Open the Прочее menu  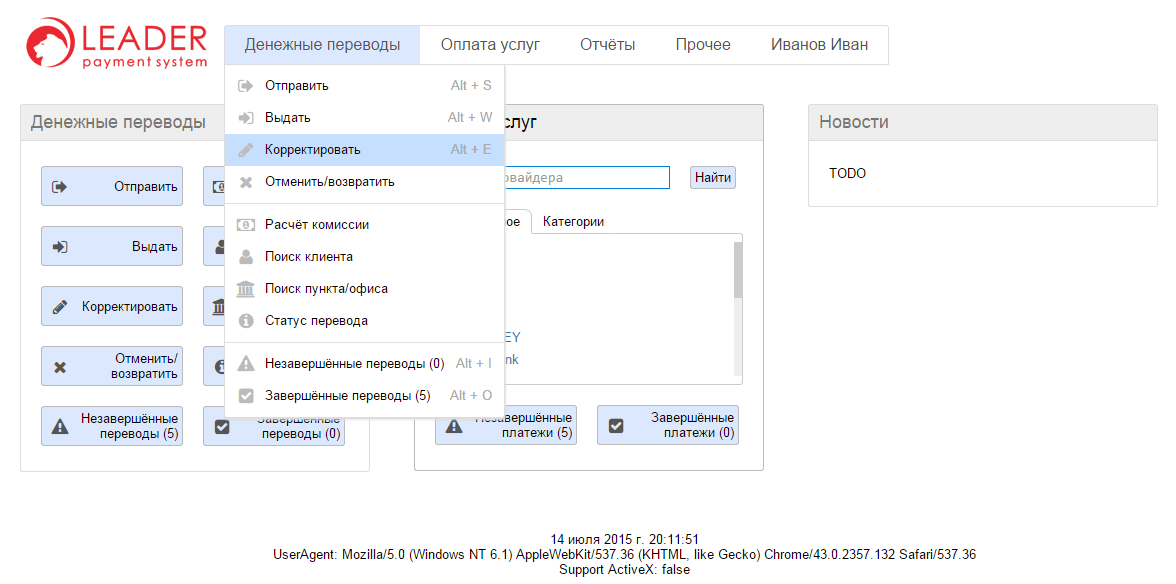[702, 45]
